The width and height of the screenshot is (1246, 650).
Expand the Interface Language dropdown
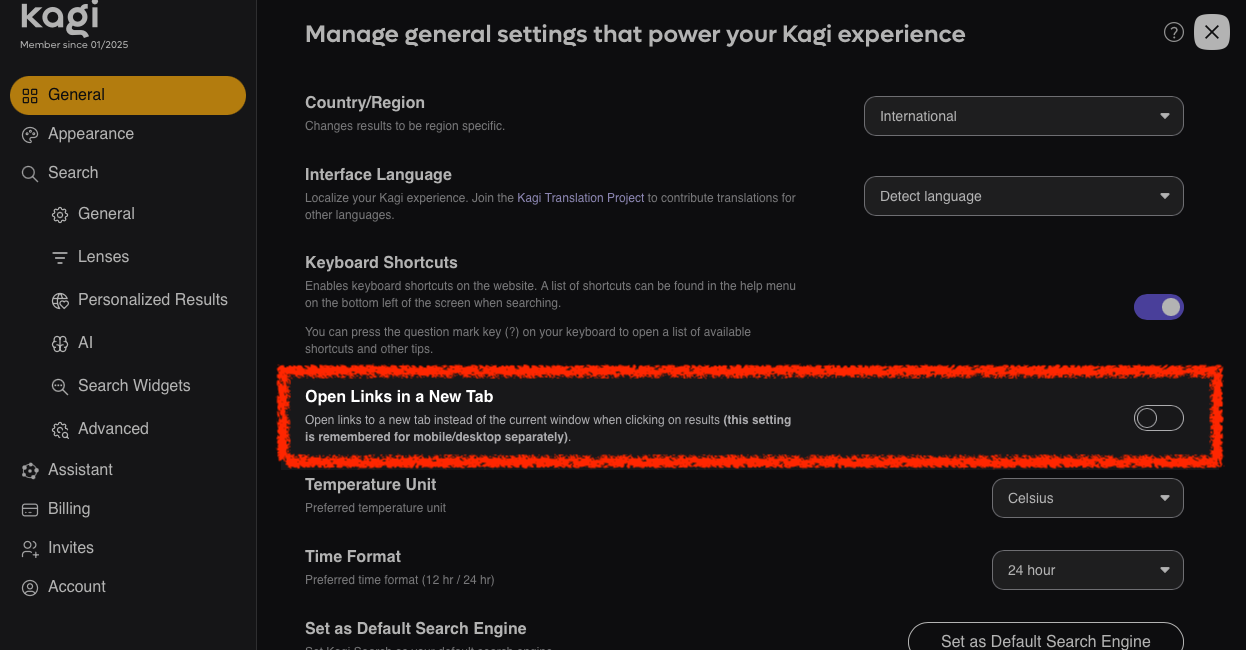pyautogui.click(x=1023, y=196)
